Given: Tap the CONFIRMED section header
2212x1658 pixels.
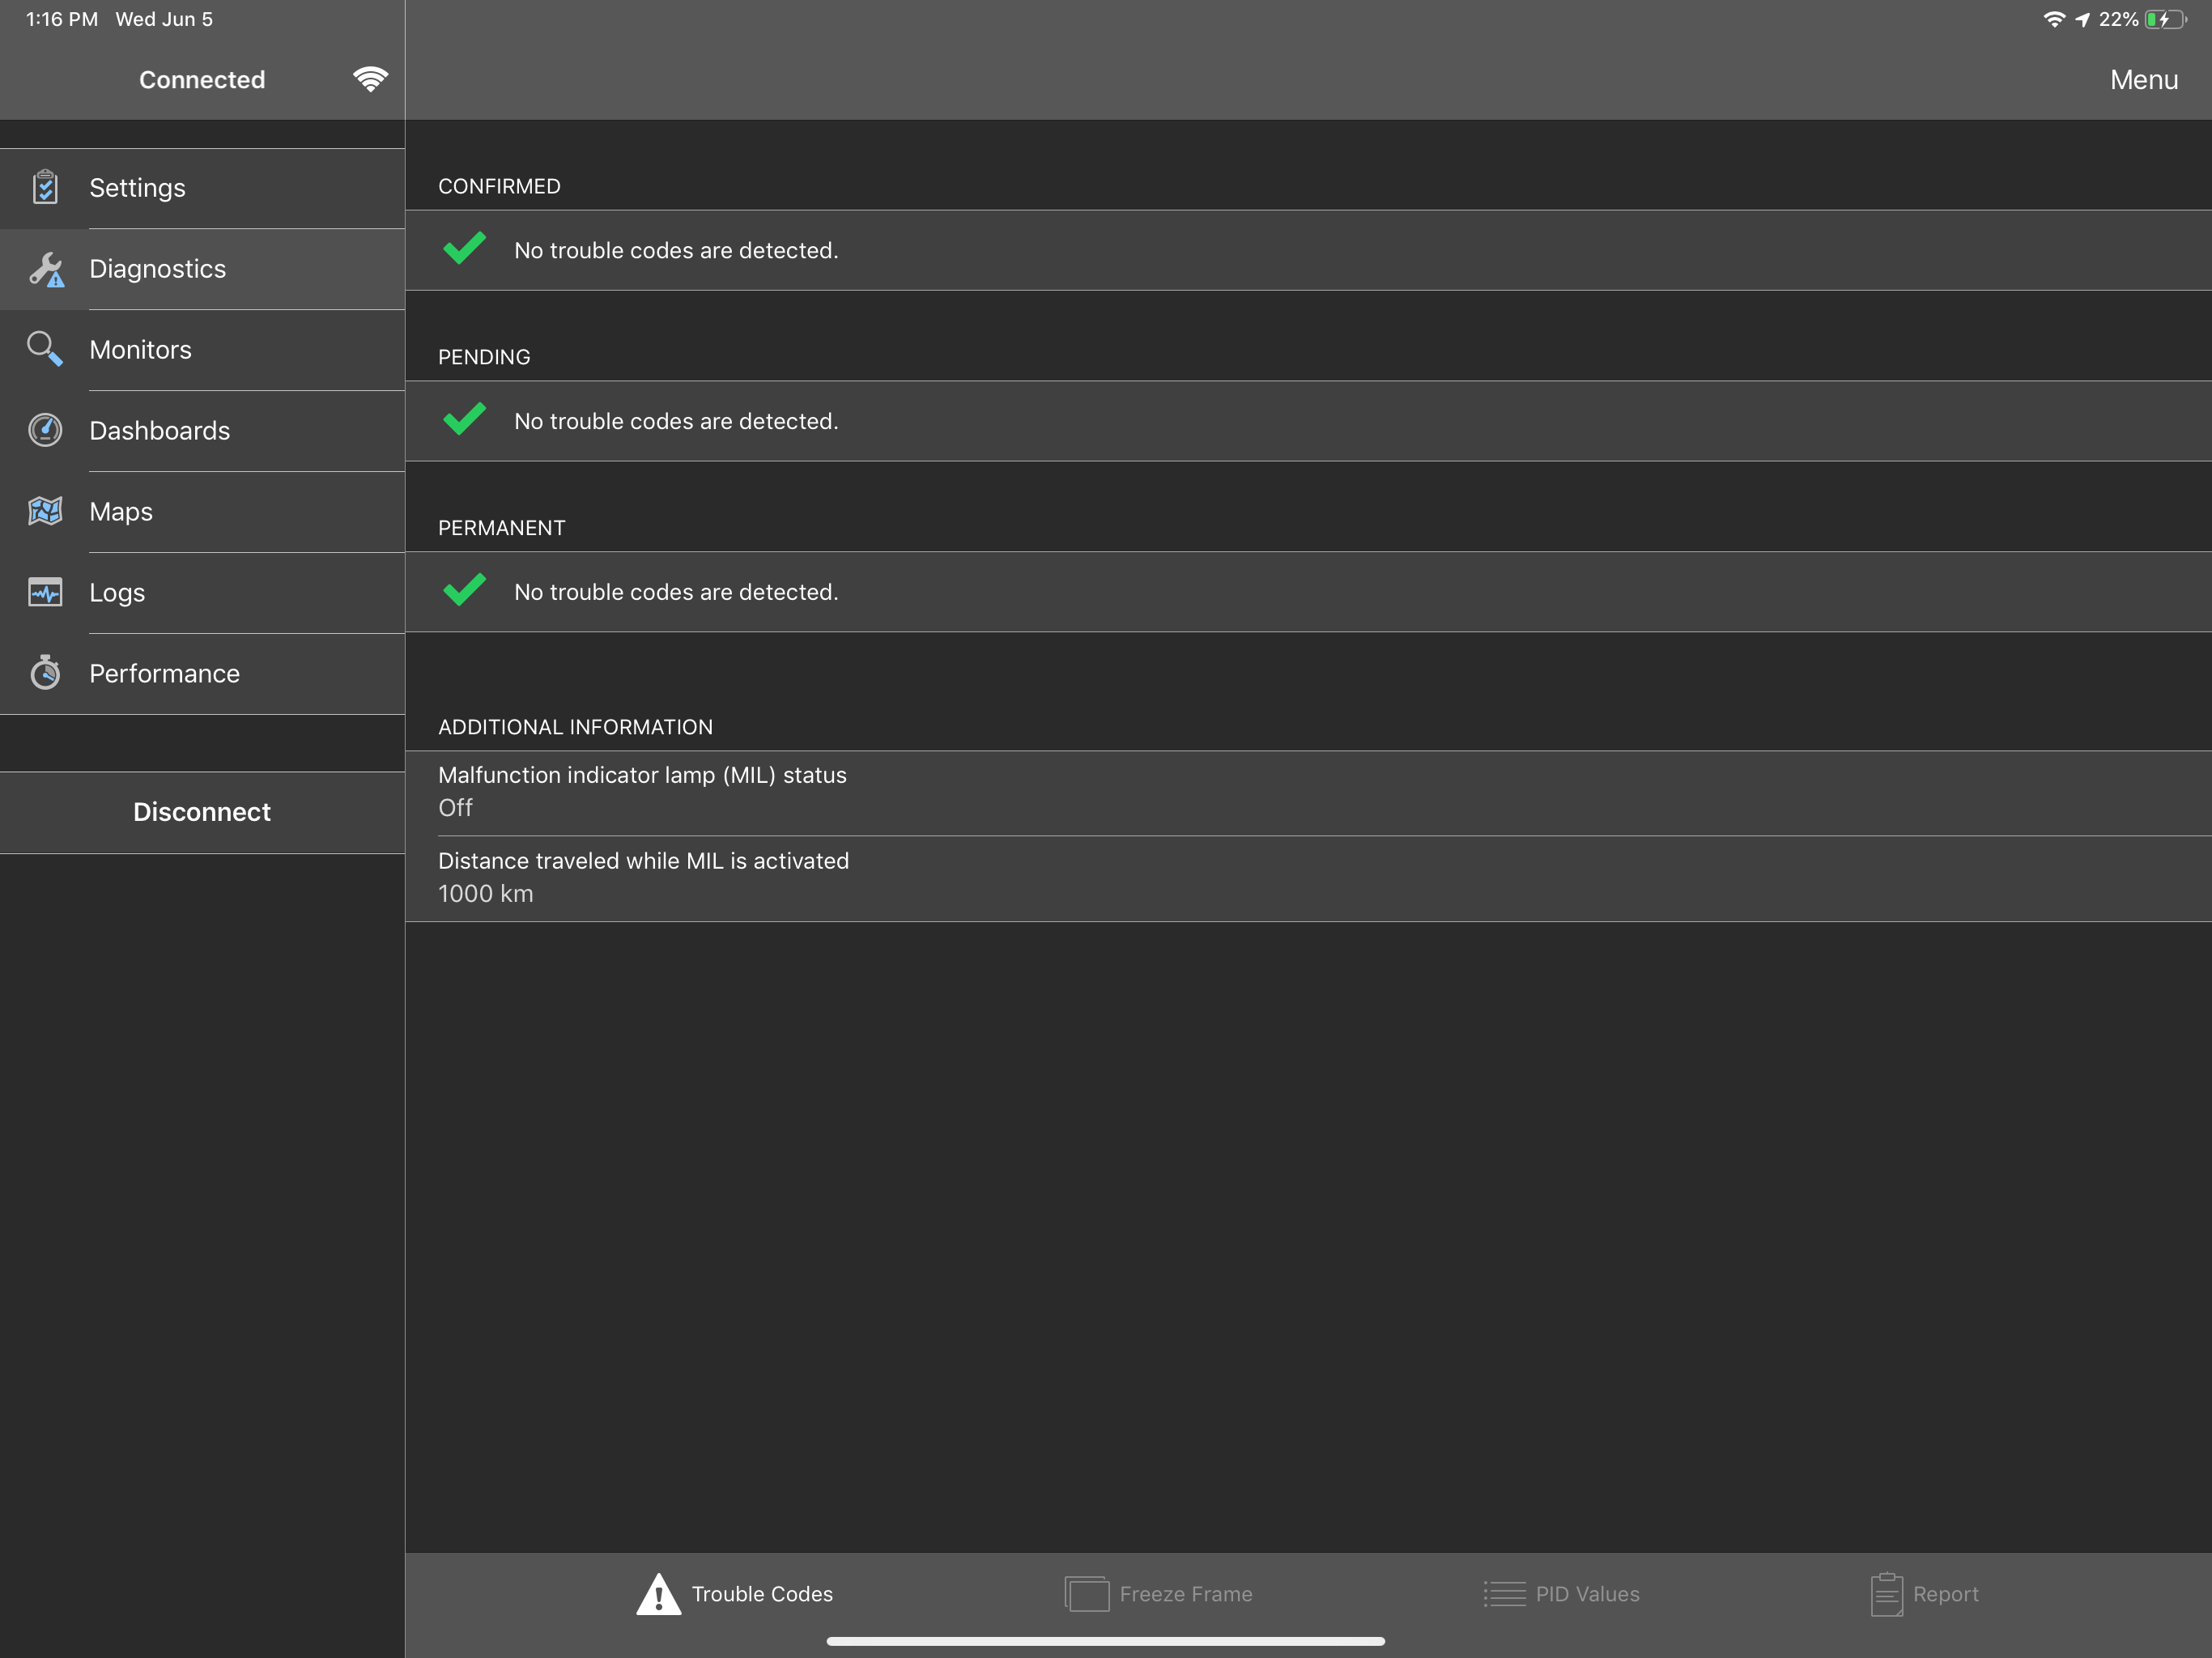Looking at the screenshot, I should click(499, 186).
